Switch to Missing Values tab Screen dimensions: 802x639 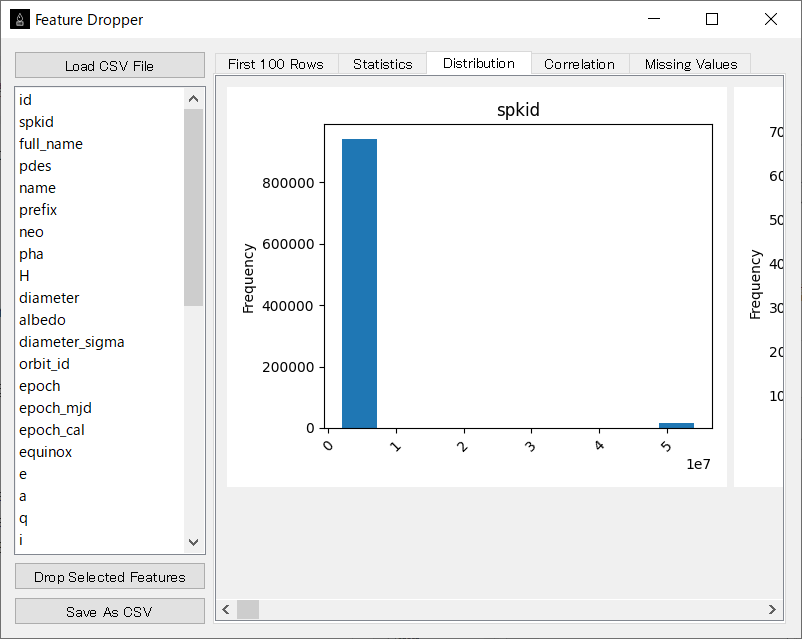[x=690, y=64]
